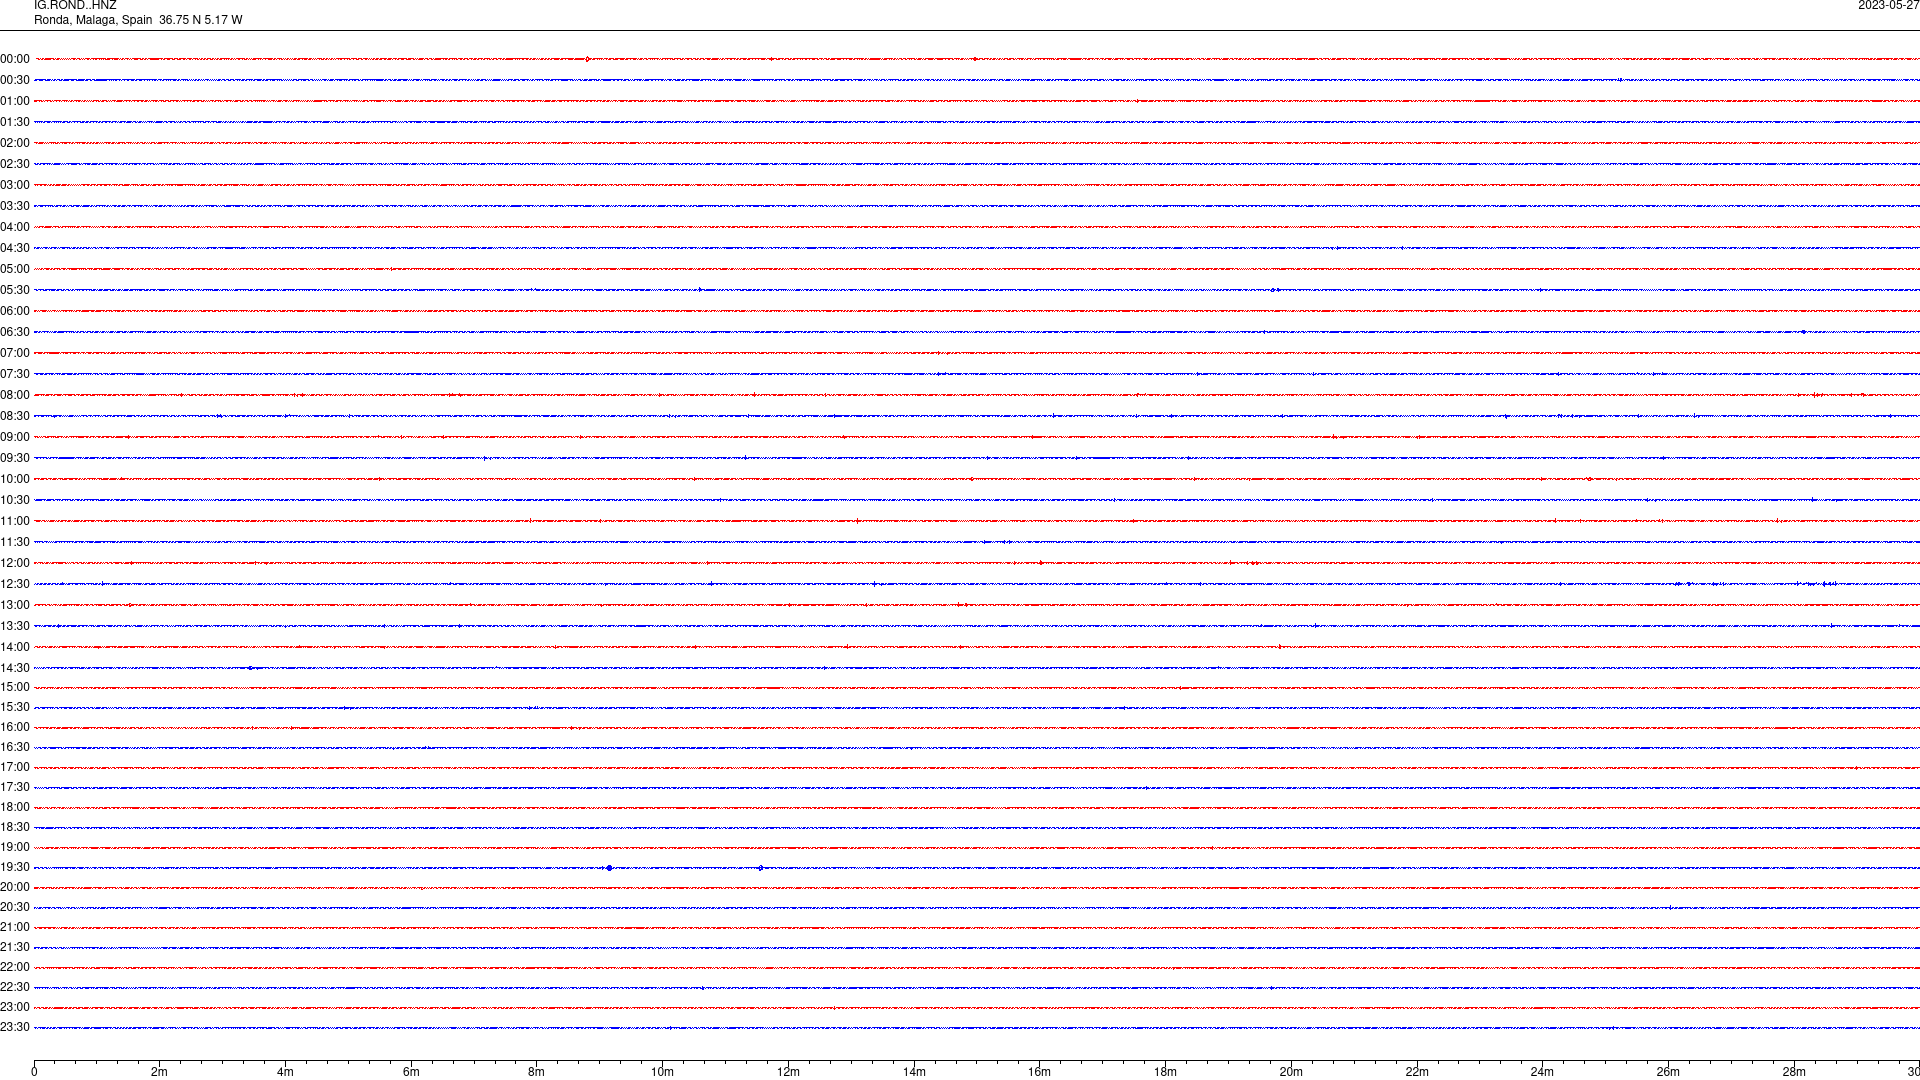Select the 16:30 trace time label
The image size is (1920, 1080).
point(15,747)
